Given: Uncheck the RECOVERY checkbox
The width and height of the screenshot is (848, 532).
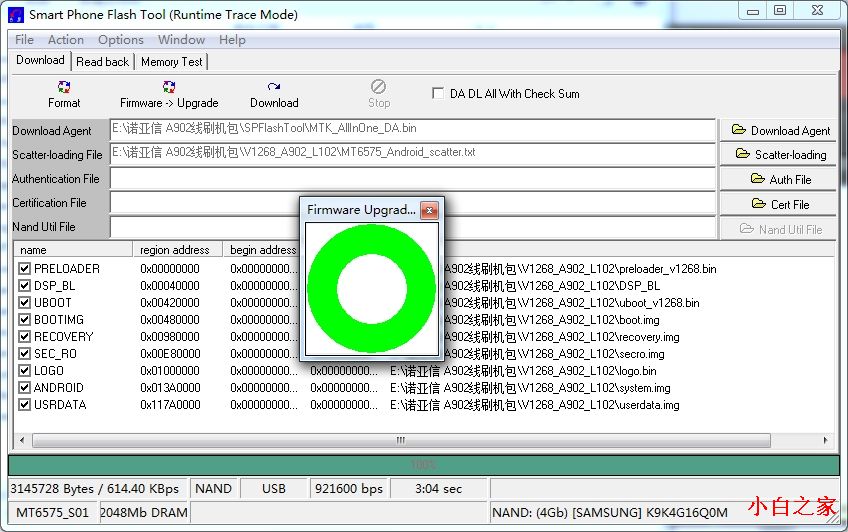Looking at the screenshot, I should click(24, 336).
